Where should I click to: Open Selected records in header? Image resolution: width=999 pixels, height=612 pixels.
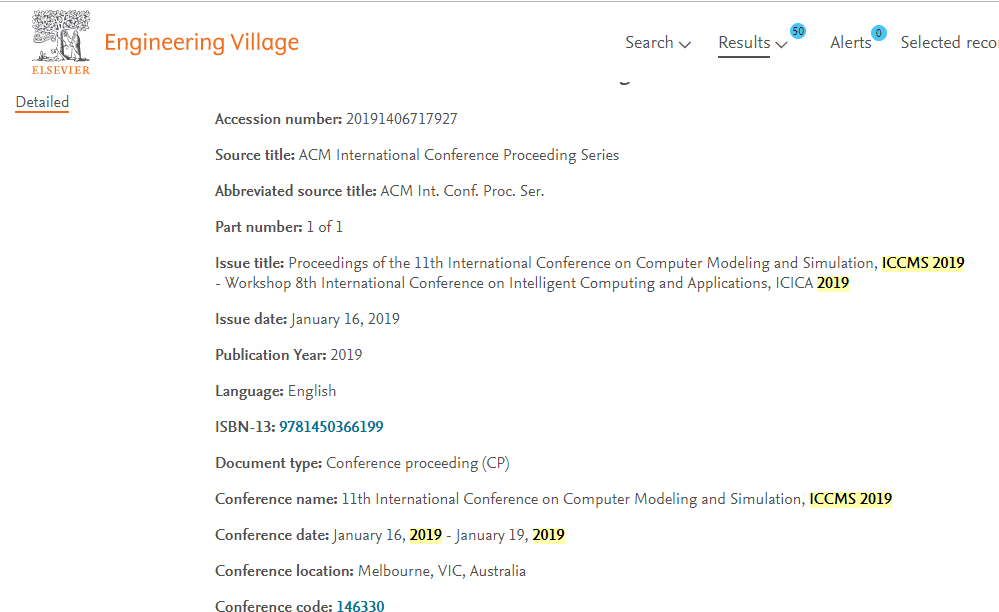click(x=949, y=43)
